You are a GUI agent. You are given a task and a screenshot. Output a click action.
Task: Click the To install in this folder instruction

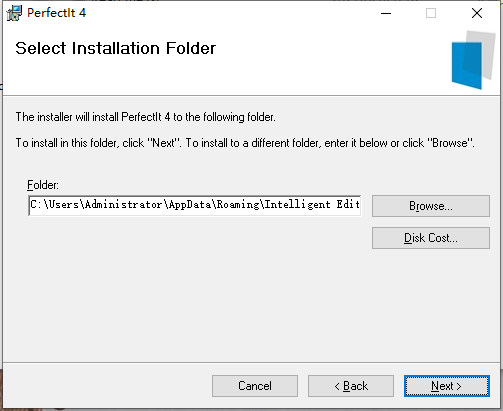point(245,143)
